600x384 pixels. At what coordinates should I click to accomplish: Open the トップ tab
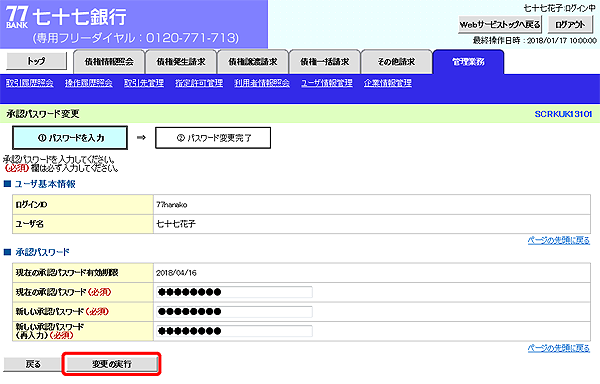pyautogui.click(x=36, y=61)
